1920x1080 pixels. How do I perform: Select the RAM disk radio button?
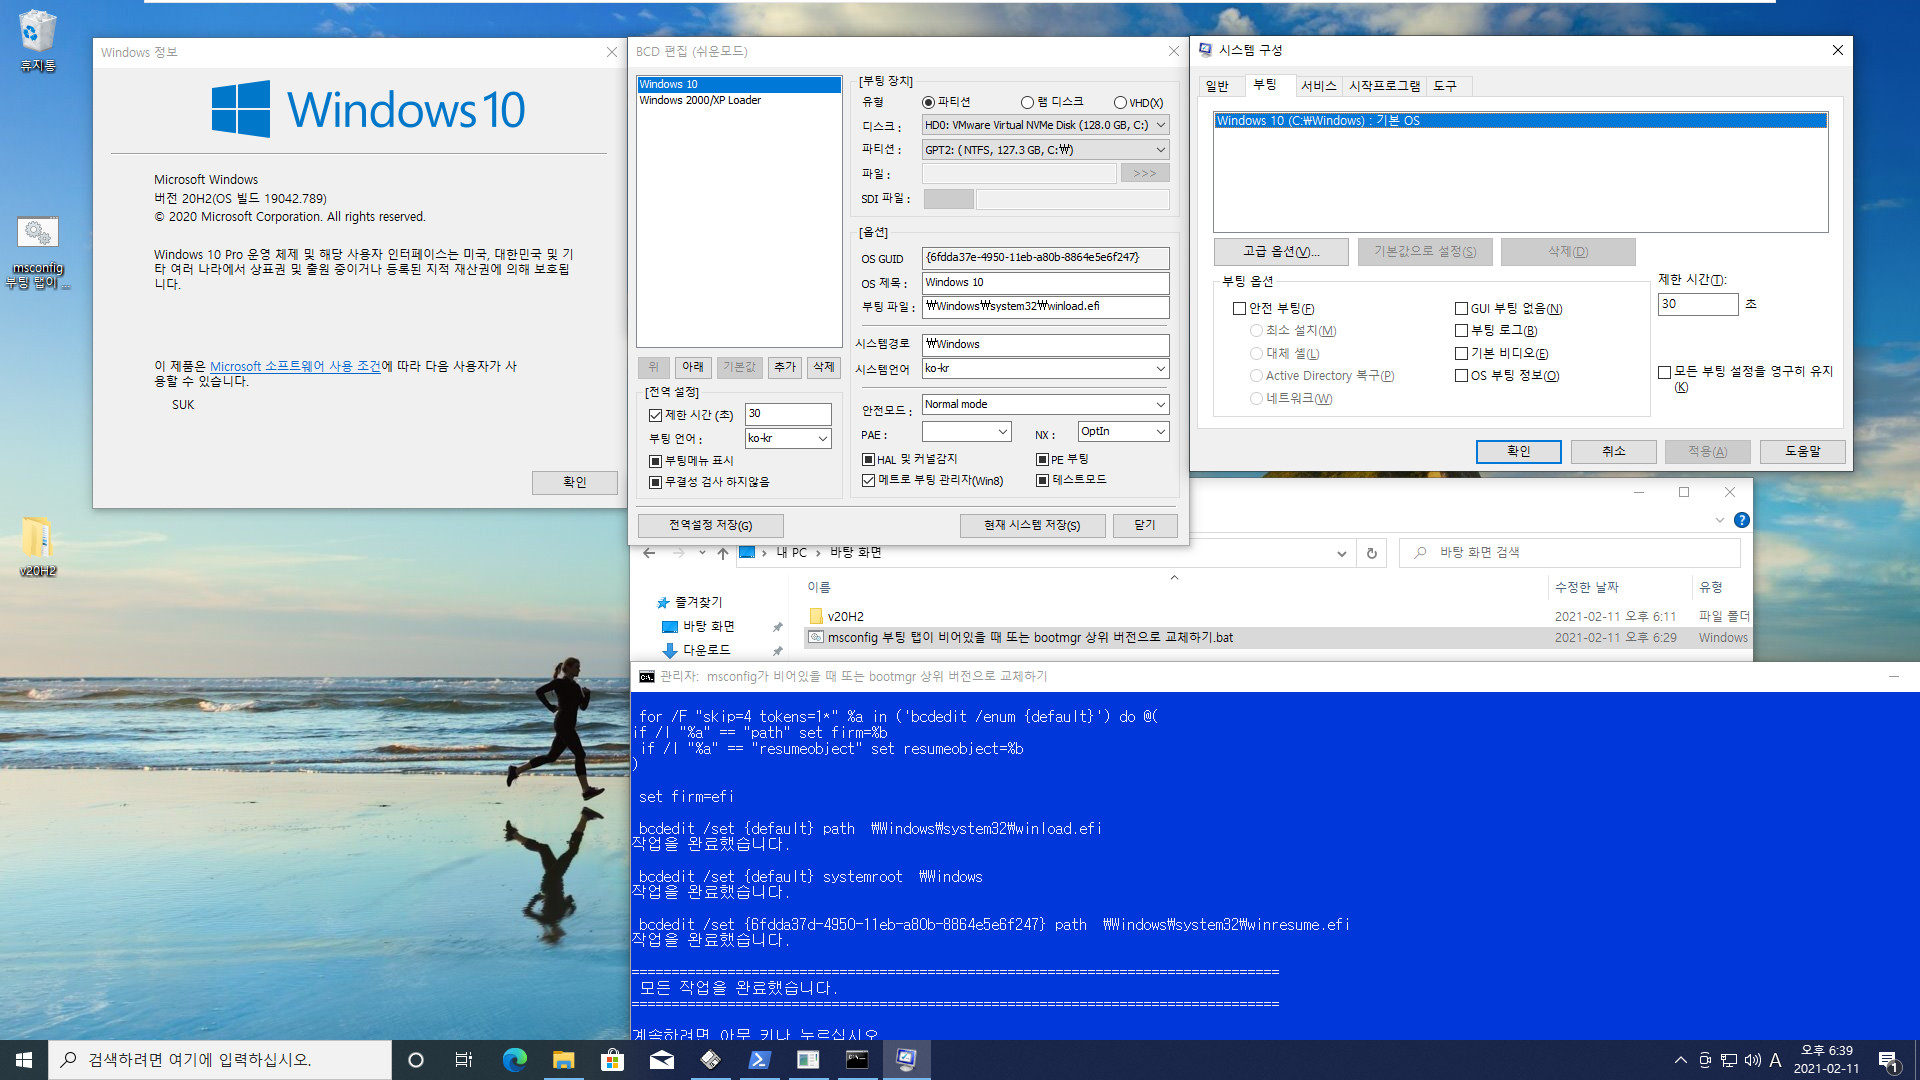[1027, 102]
